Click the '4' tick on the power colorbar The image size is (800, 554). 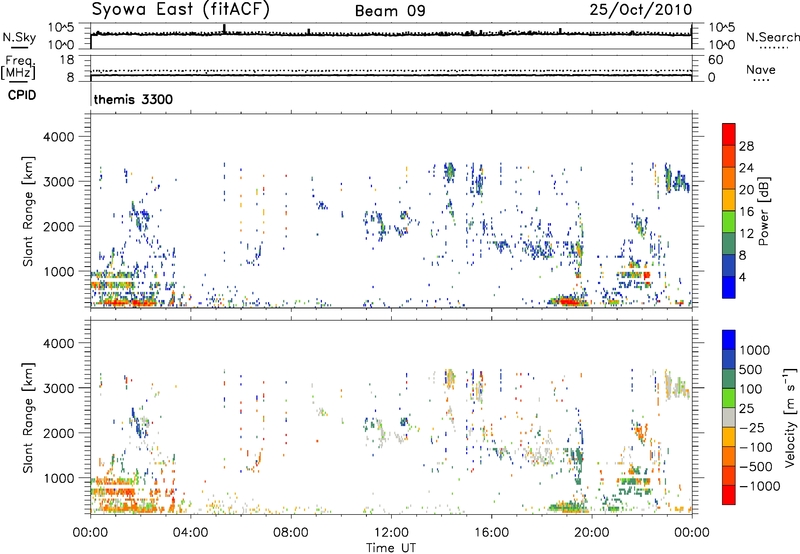click(742, 277)
